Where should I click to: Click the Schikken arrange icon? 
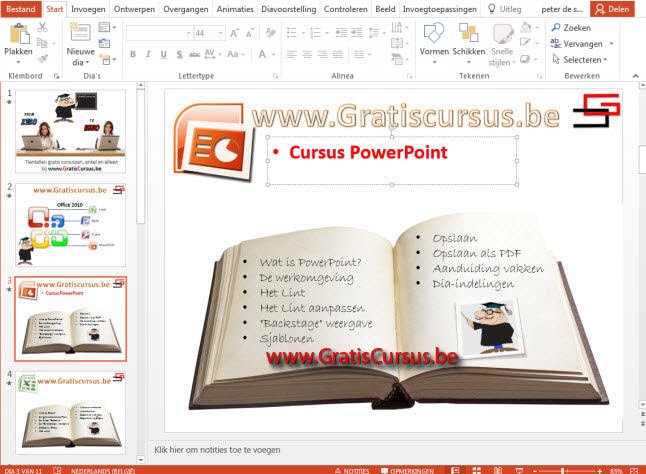468,33
